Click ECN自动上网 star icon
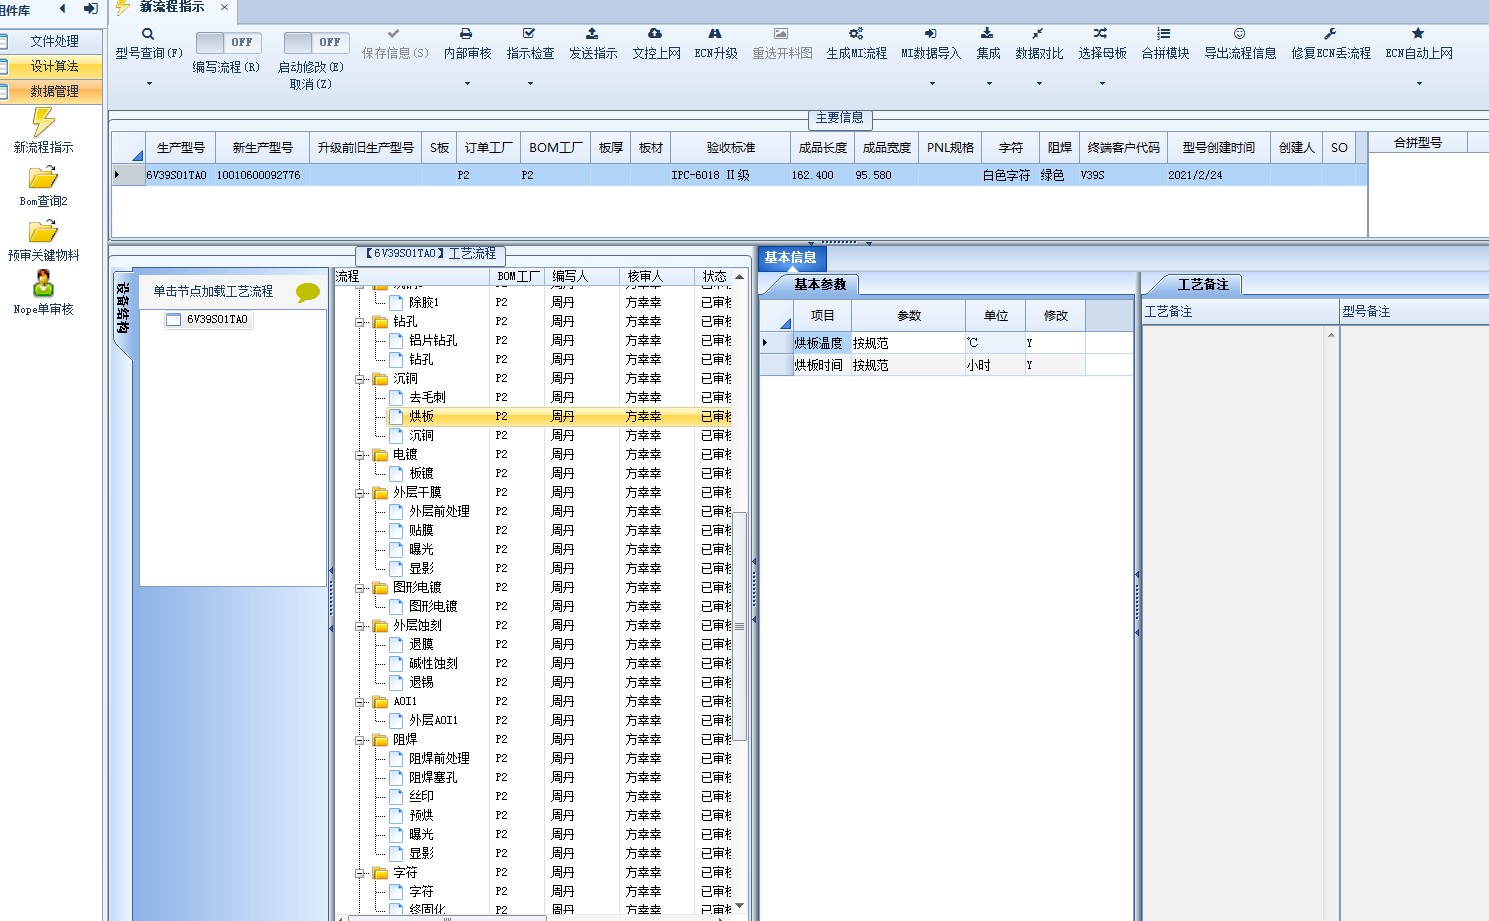The height and width of the screenshot is (921, 1489). tap(1418, 34)
